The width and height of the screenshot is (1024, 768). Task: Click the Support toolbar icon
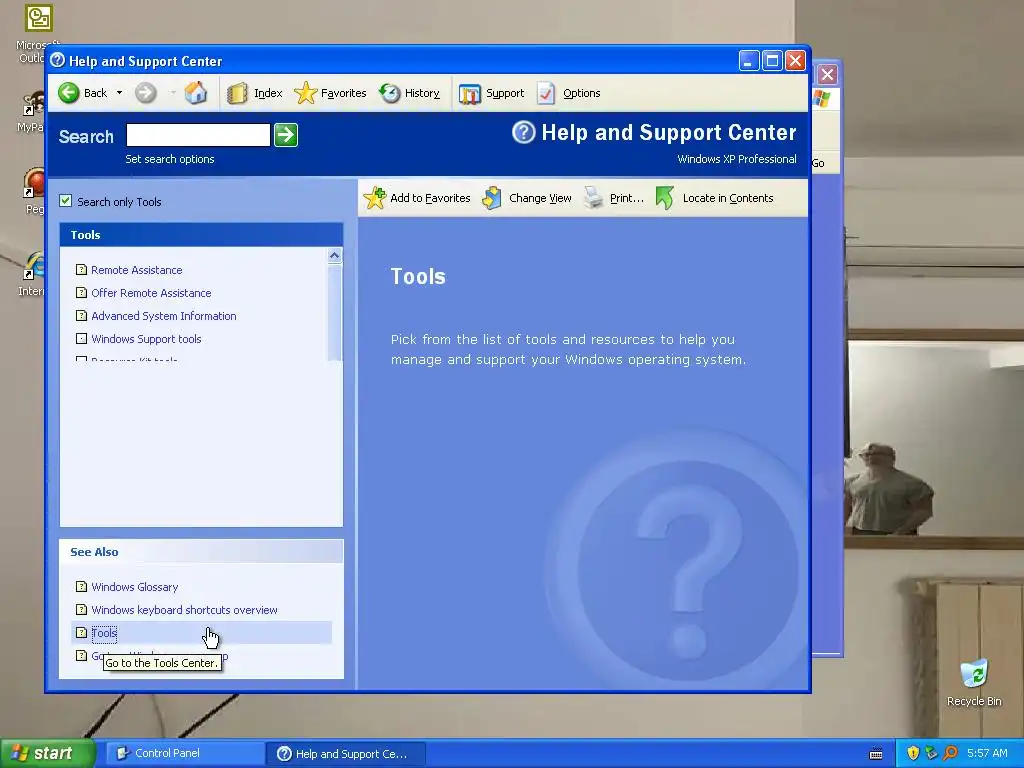click(x=470, y=94)
